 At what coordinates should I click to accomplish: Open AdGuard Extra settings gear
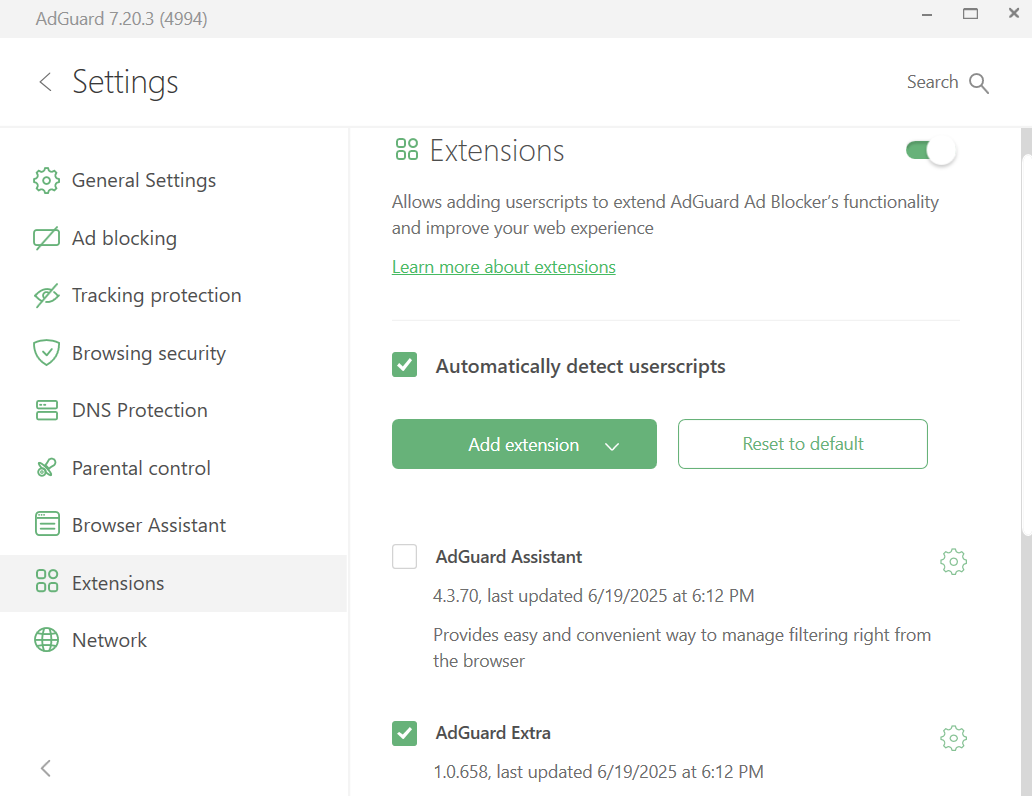(953, 738)
